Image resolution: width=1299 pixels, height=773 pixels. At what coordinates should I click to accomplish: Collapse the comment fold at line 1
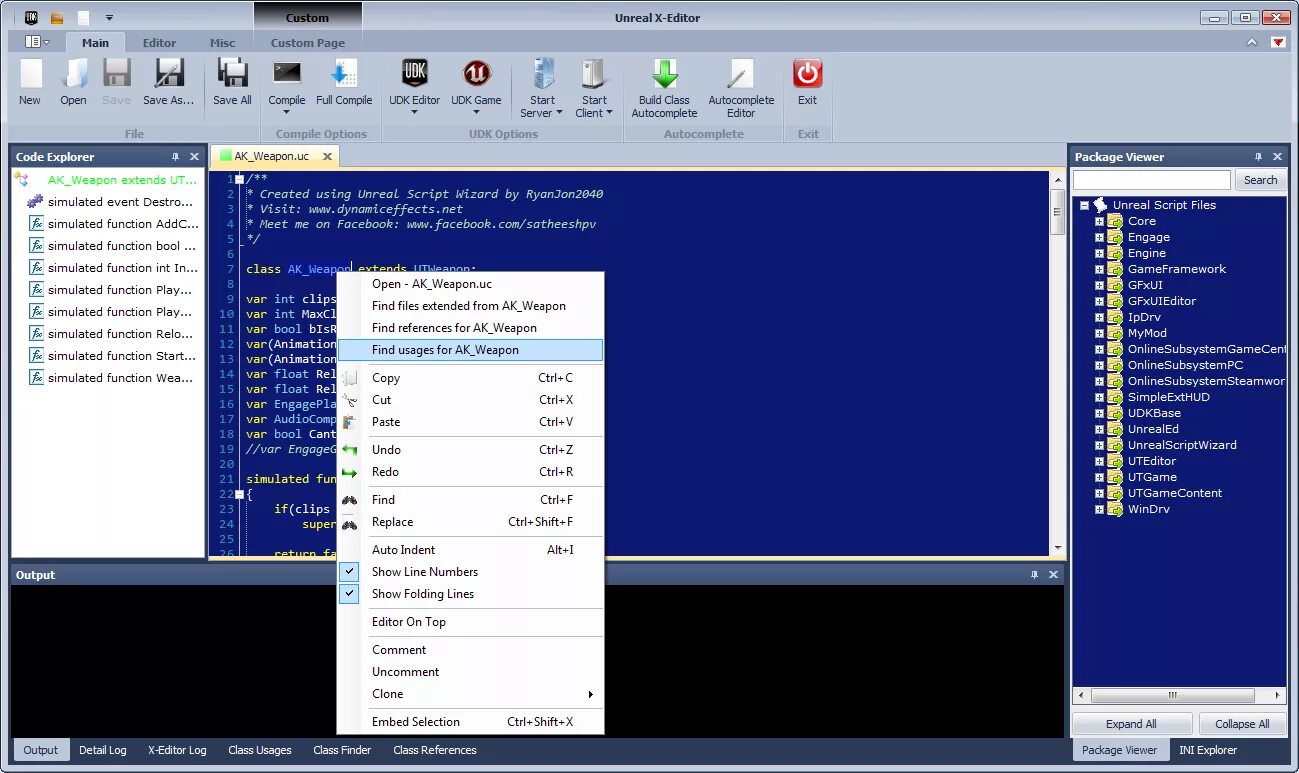(239, 179)
